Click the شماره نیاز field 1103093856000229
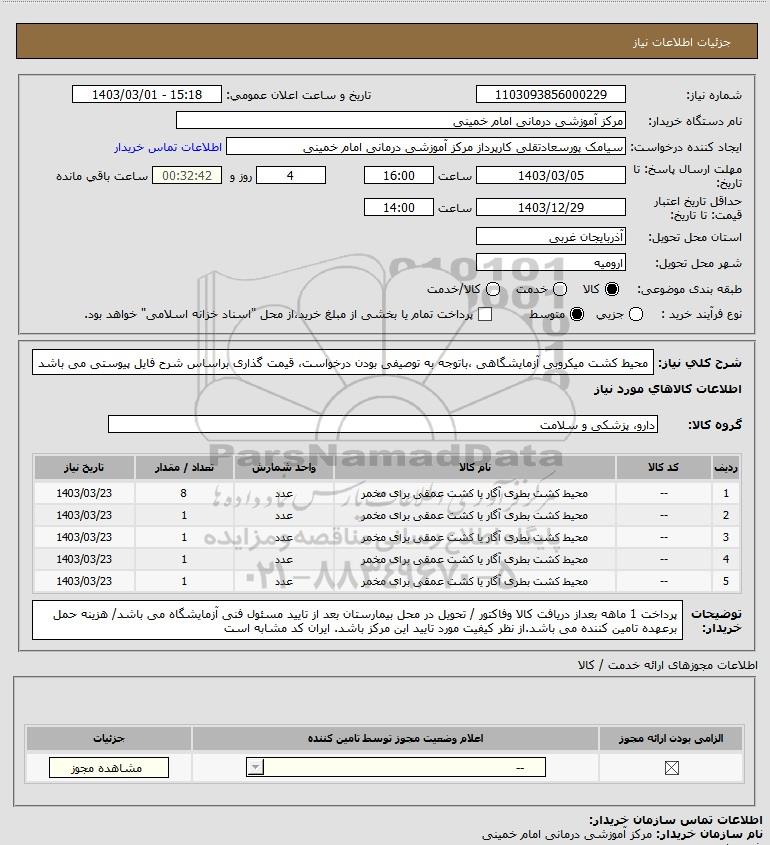This screenshot has width=770, height=845. [551, 94]
